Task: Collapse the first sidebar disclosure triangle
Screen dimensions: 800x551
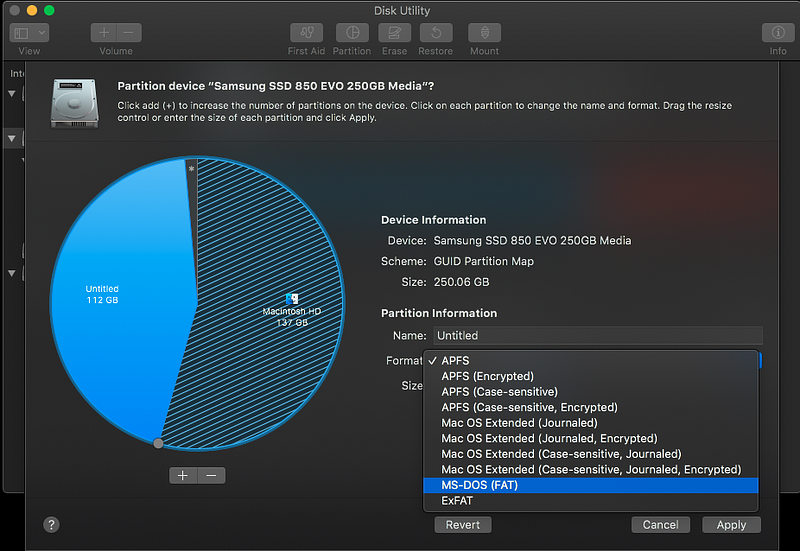Action: pyautogui.click(x=12, y=94)
